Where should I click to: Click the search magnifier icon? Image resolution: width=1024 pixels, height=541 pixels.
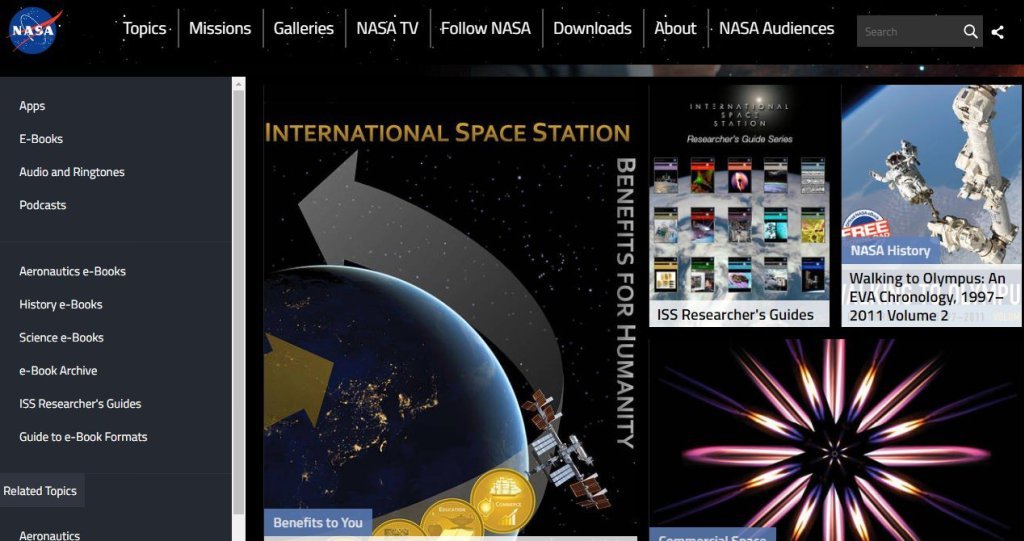point(970,31)
